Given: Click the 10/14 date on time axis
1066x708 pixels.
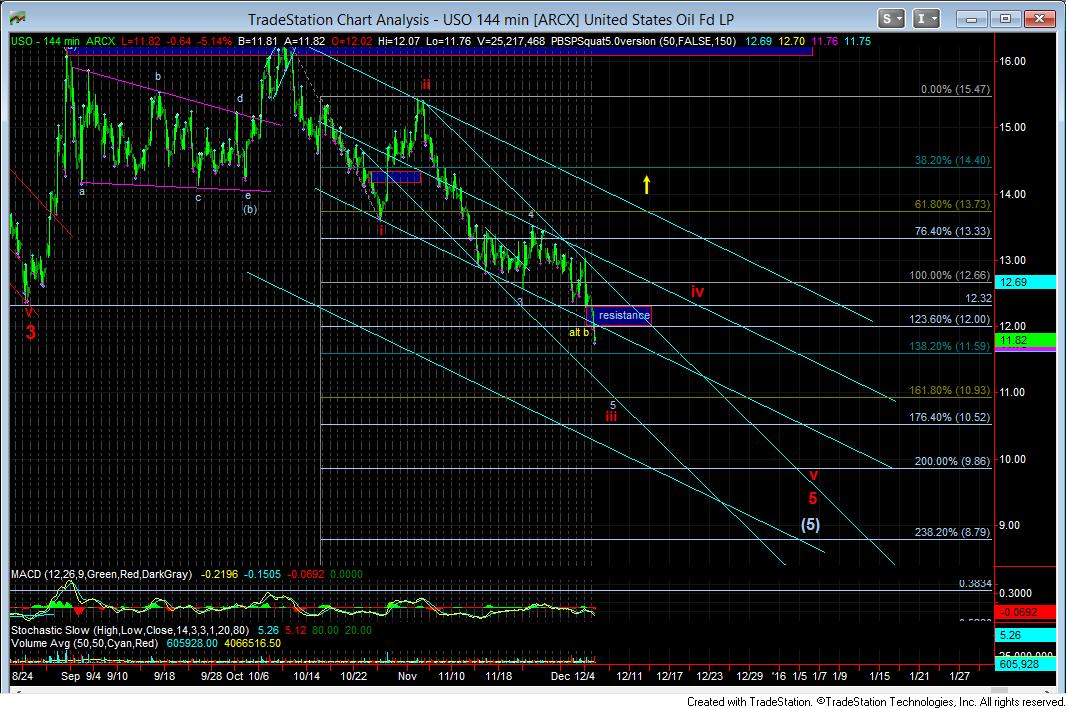Looking at the screenshot, I should pyautogui.click(x=307, y=676).
